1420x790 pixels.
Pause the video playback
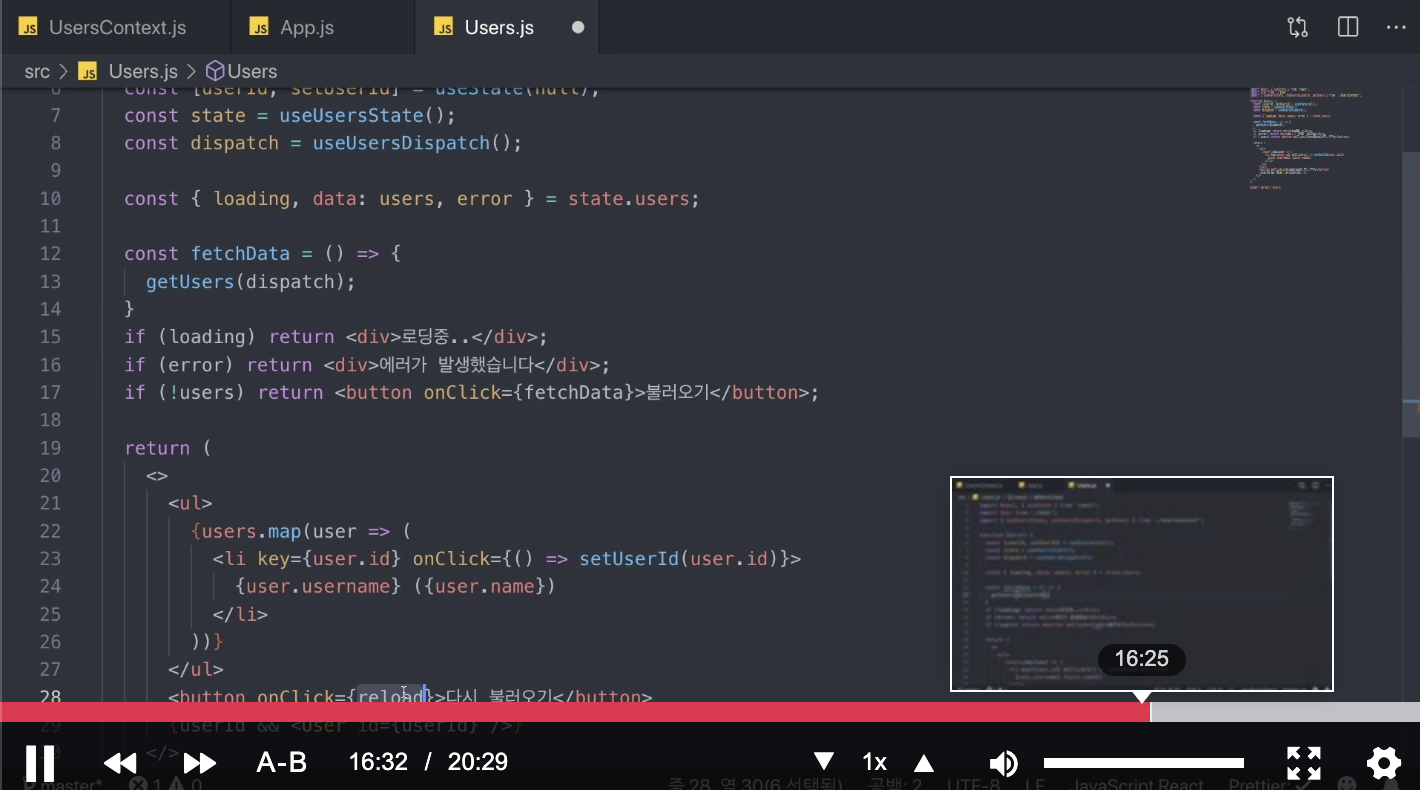pos(40,763)
